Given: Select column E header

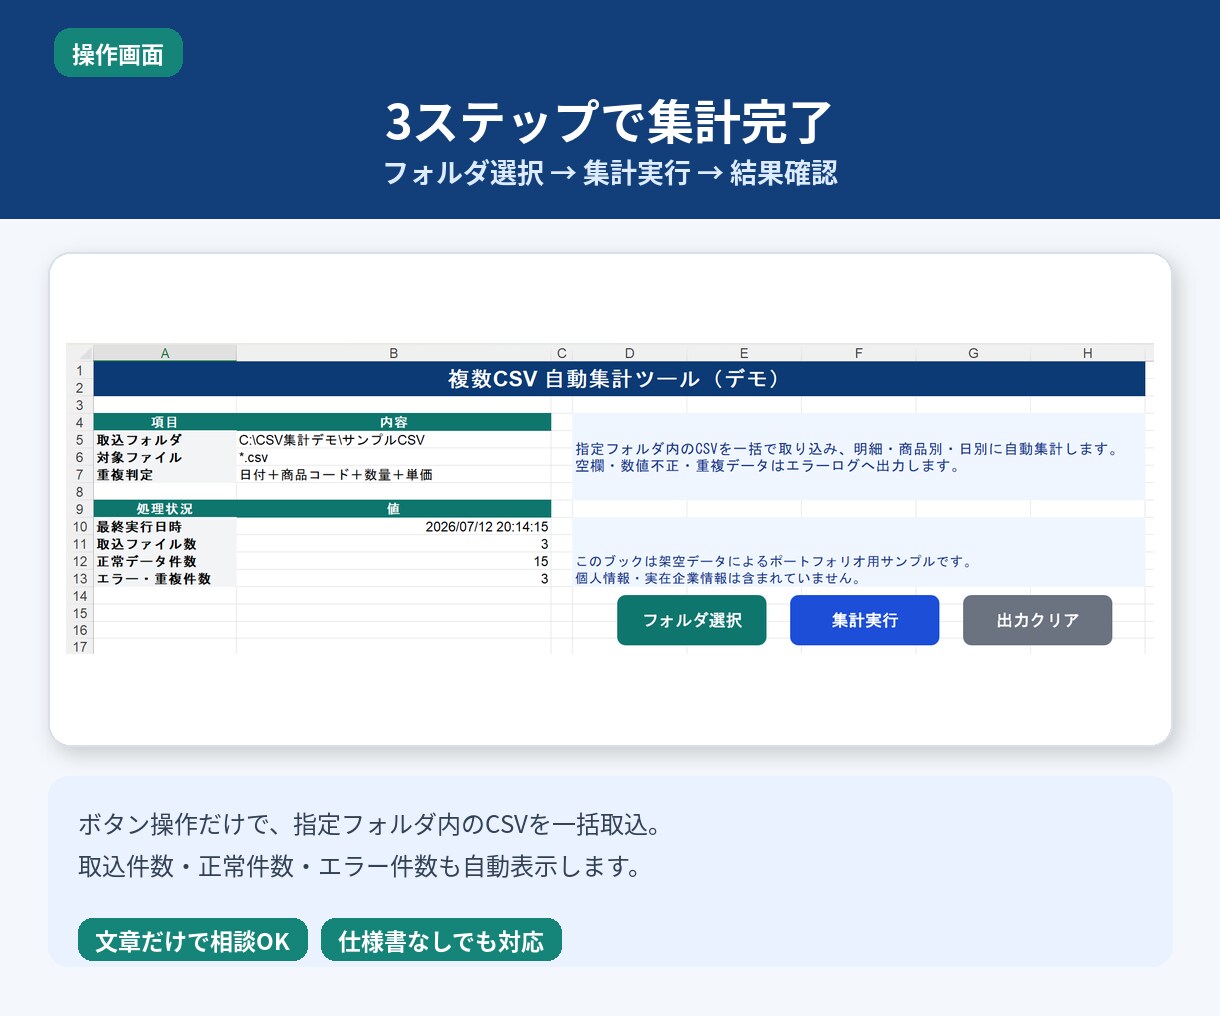Looking at the screenshot, I should 744,353.
